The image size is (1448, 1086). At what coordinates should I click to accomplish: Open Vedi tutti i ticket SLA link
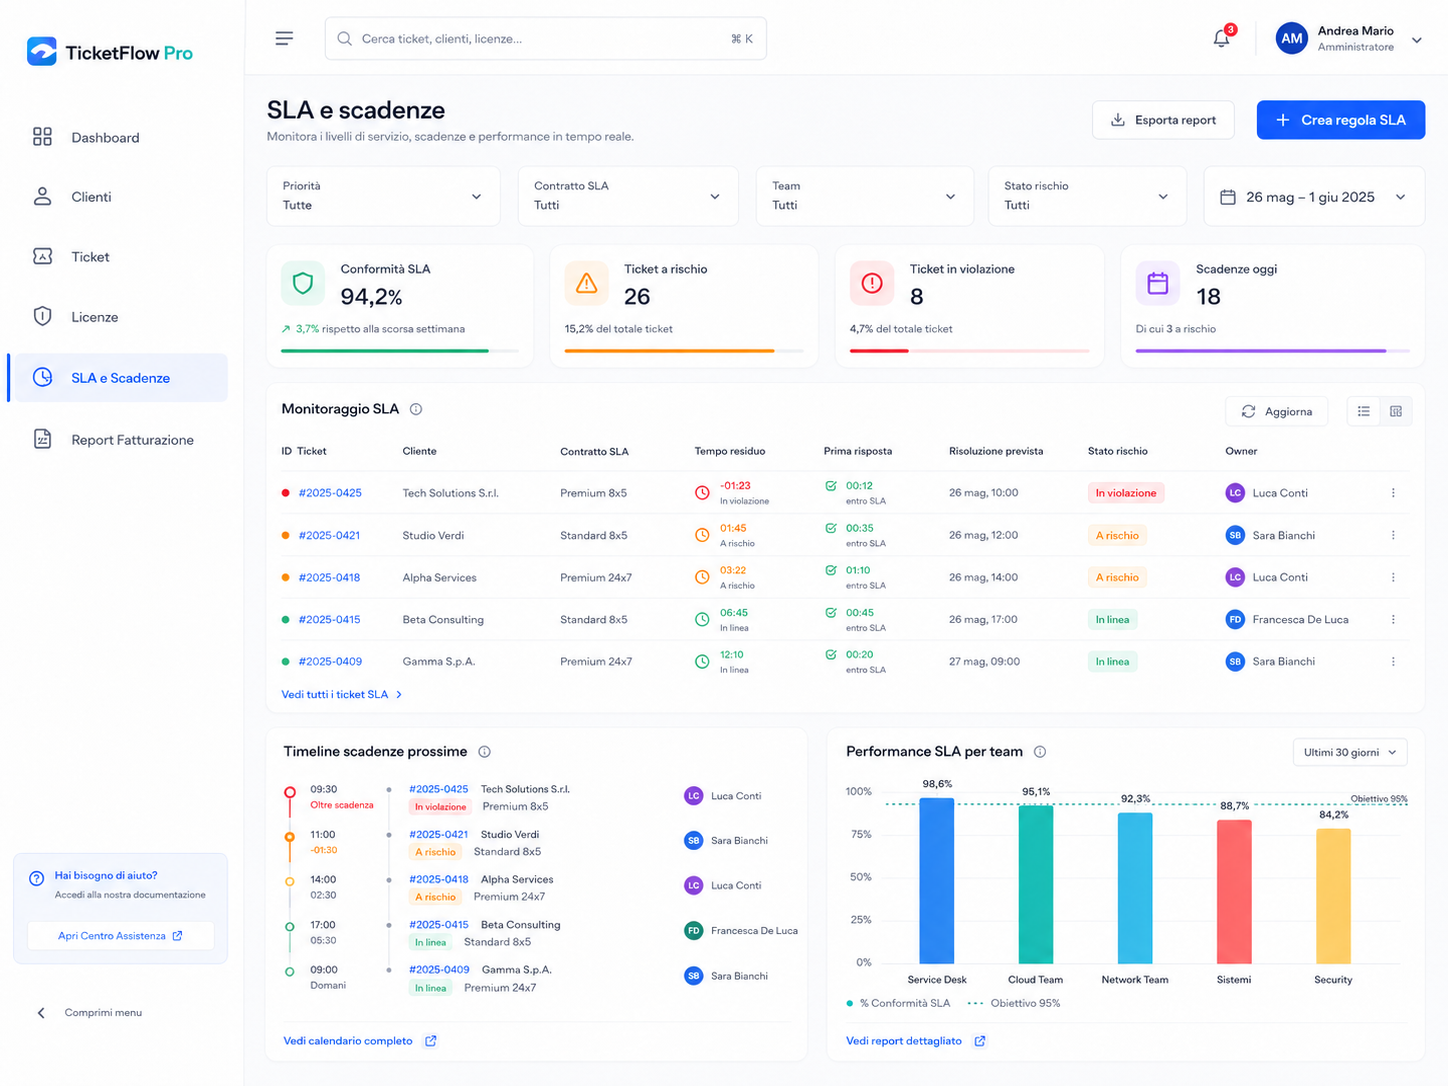[342, 694]
